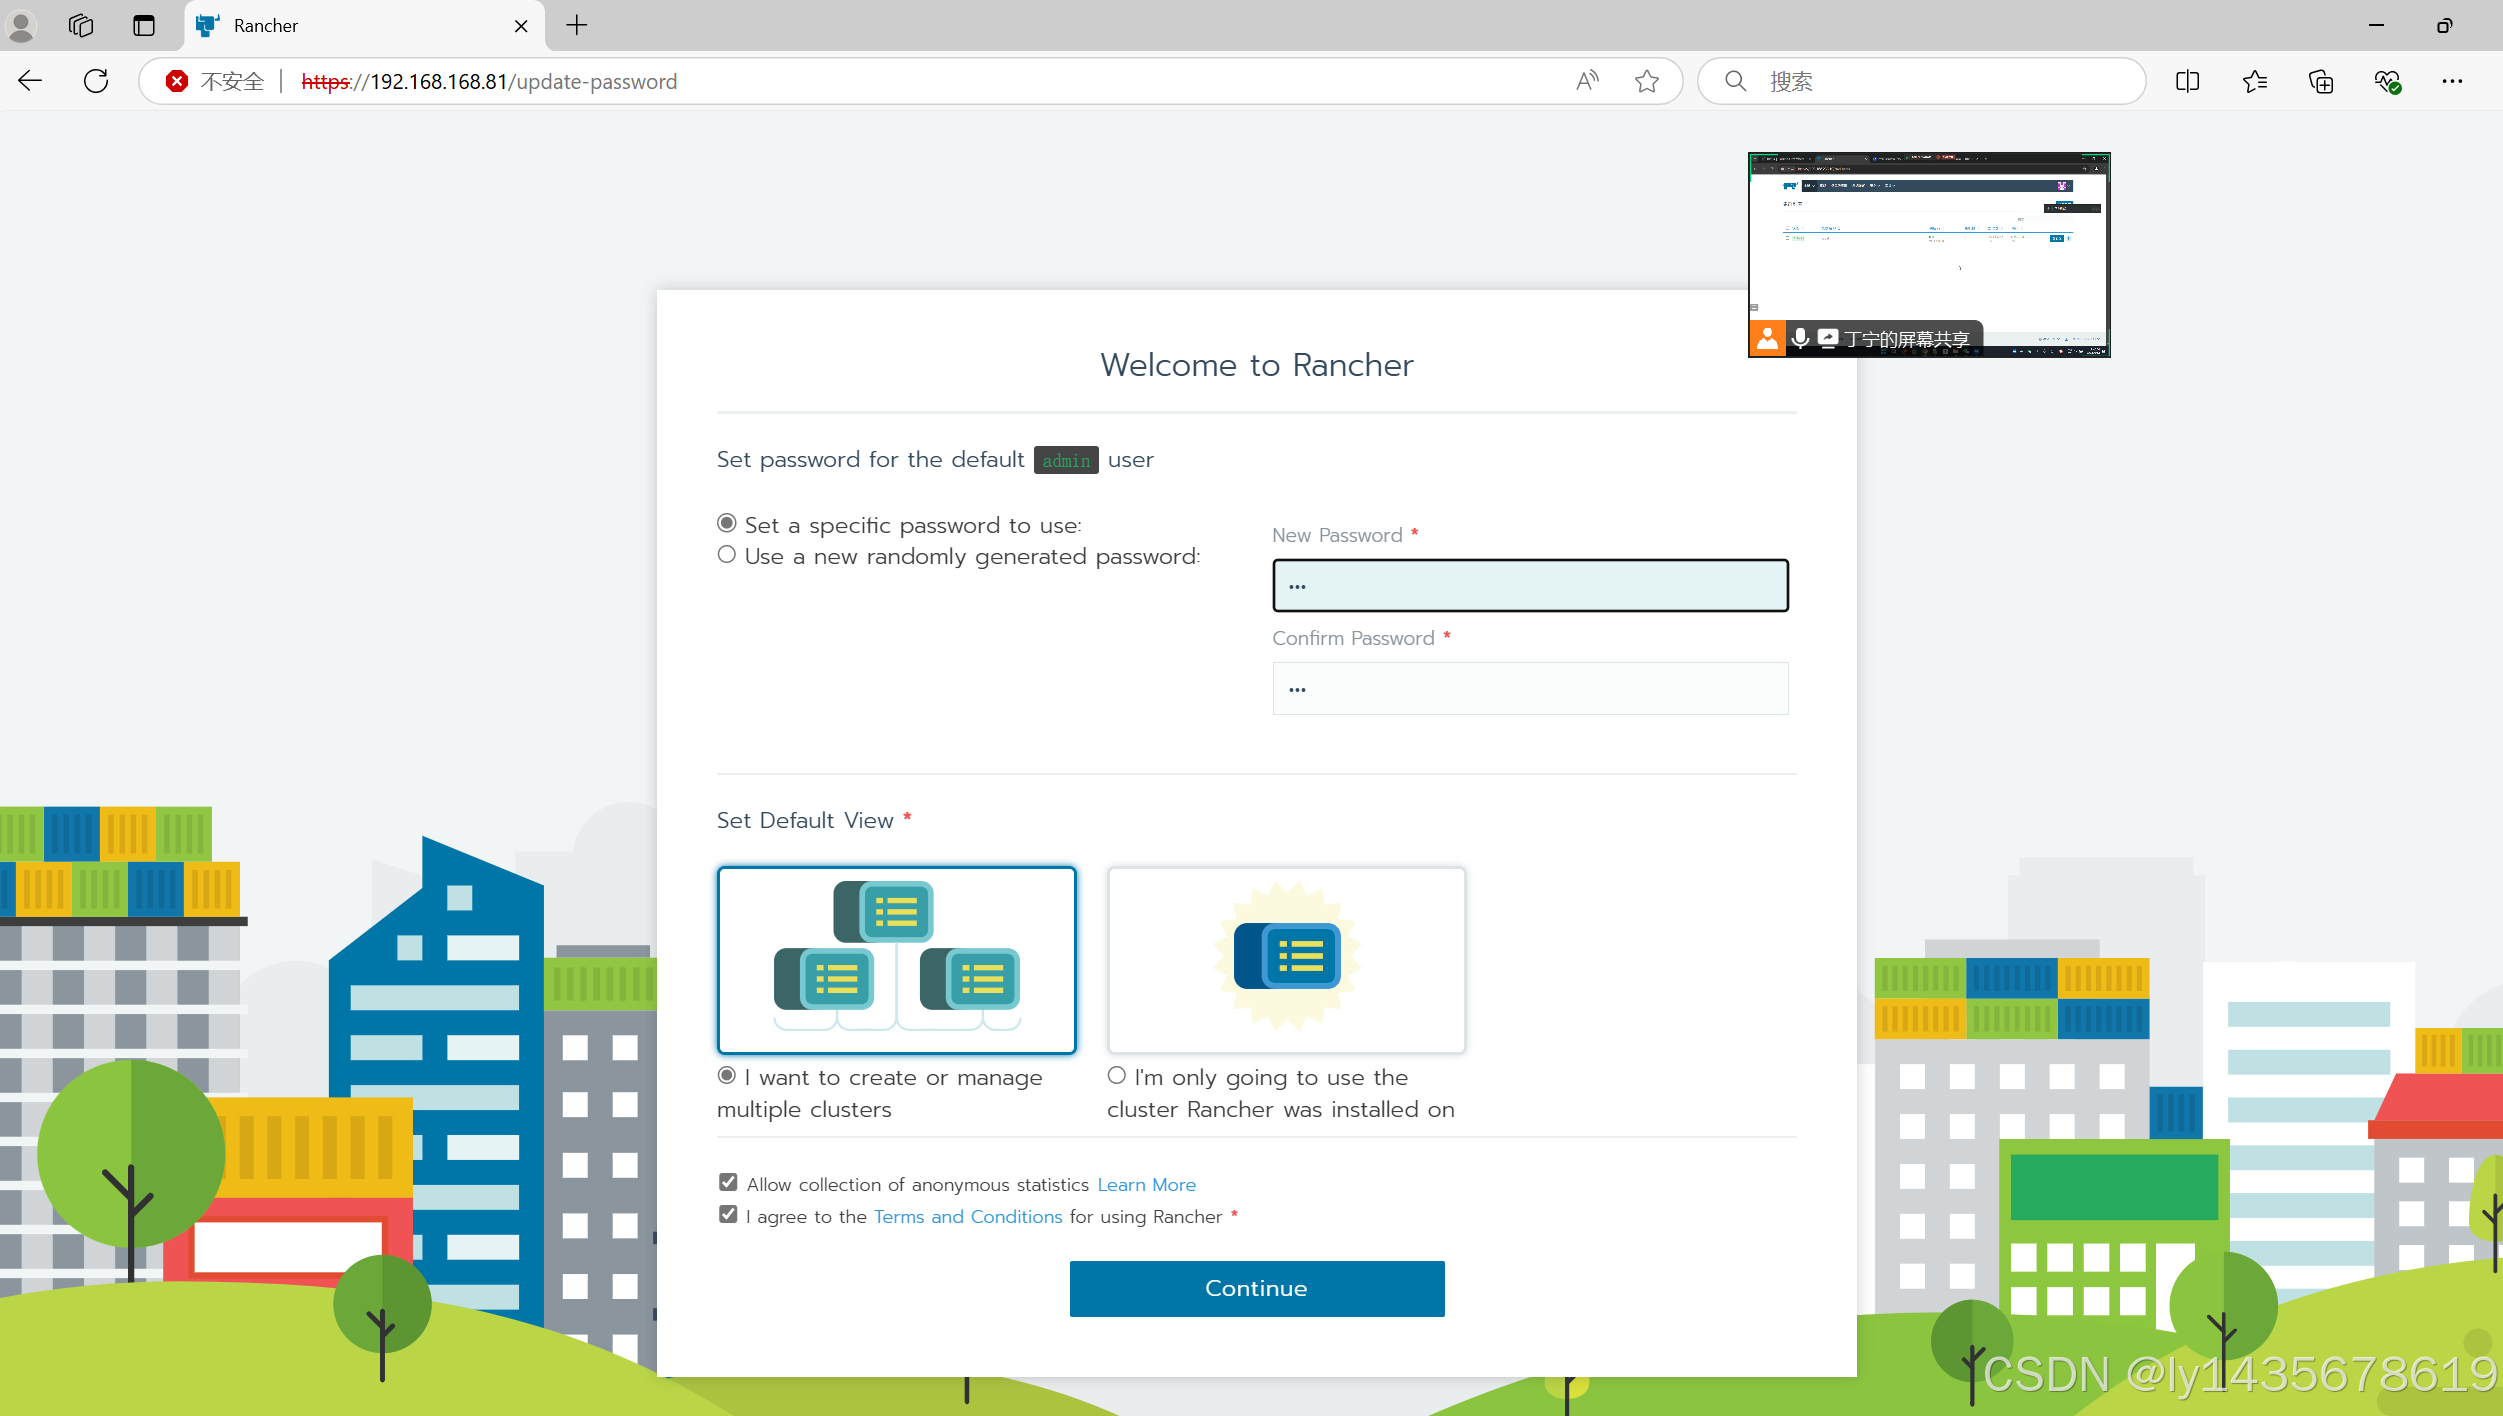Choose the multiple clusters view card
The height and width of the screenshot is (1416, 2503).
point(897,960)
